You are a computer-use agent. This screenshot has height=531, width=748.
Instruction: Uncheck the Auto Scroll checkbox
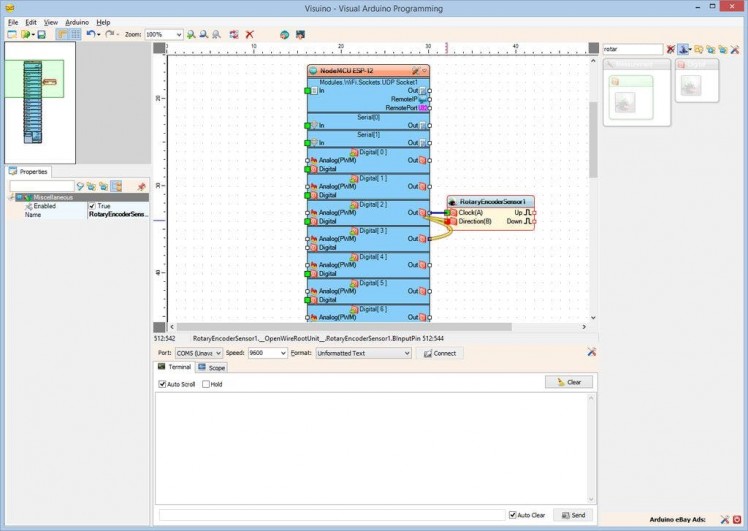pyautogui.click(x=163, y=384)
